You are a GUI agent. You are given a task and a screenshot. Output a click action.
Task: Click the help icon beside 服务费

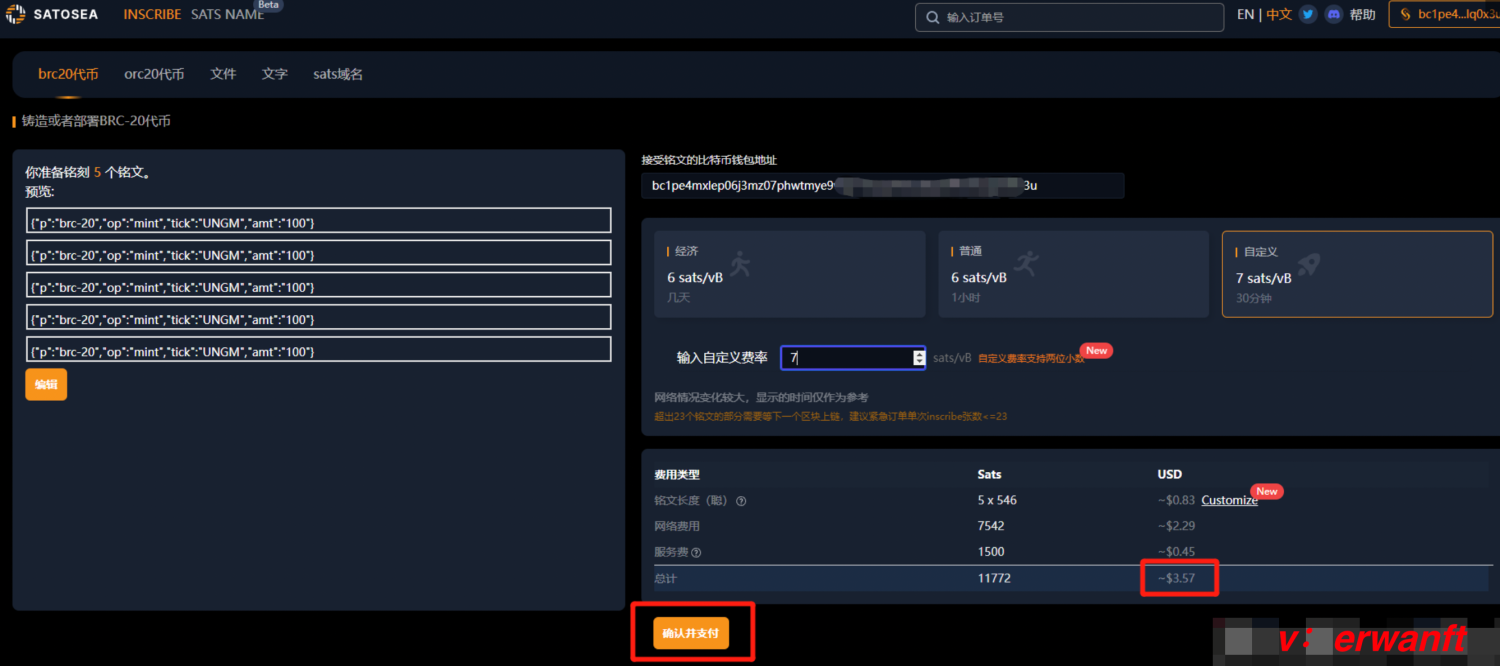(x=696, y=552)
